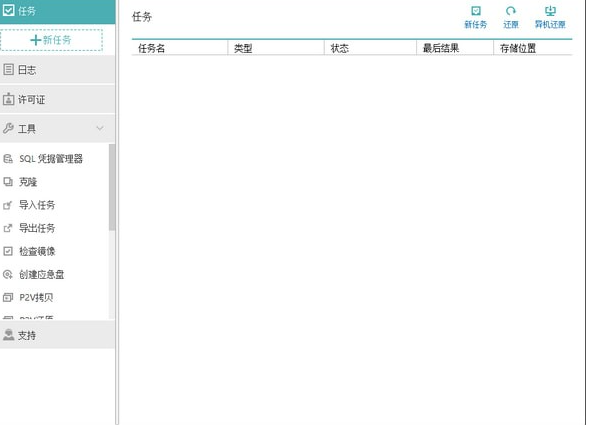Click the 工具 wrench icon
The width and height of the screenshot is (589, 425).
point(8,128)
